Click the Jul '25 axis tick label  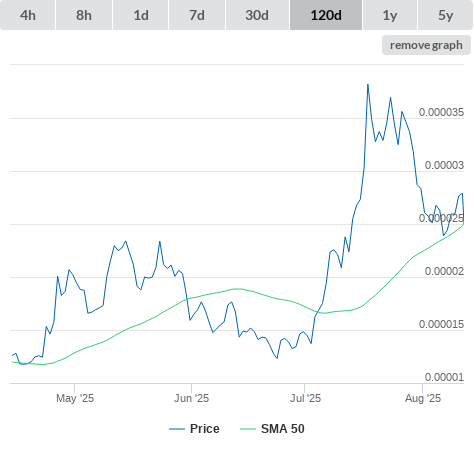click(305, 398)
